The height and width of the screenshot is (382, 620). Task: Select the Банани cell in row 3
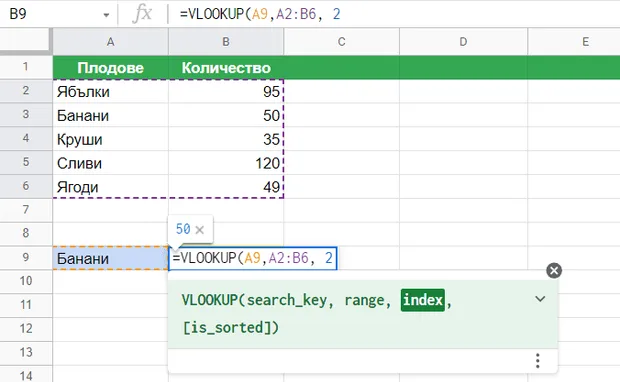[111, 115]
